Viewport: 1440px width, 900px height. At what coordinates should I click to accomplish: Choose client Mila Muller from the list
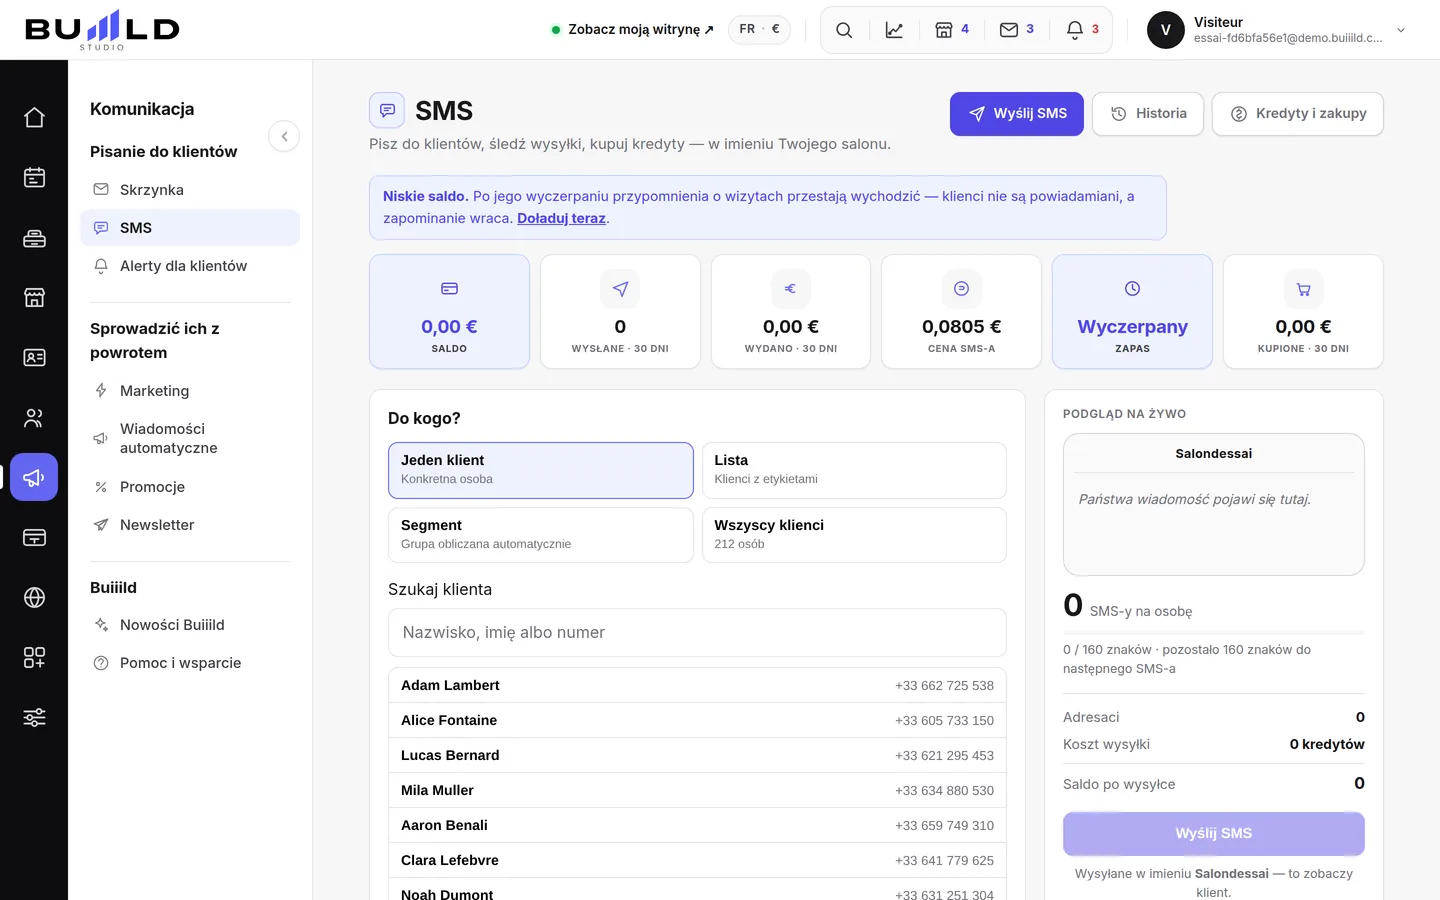pyautogui.click(x=697, y=790)
